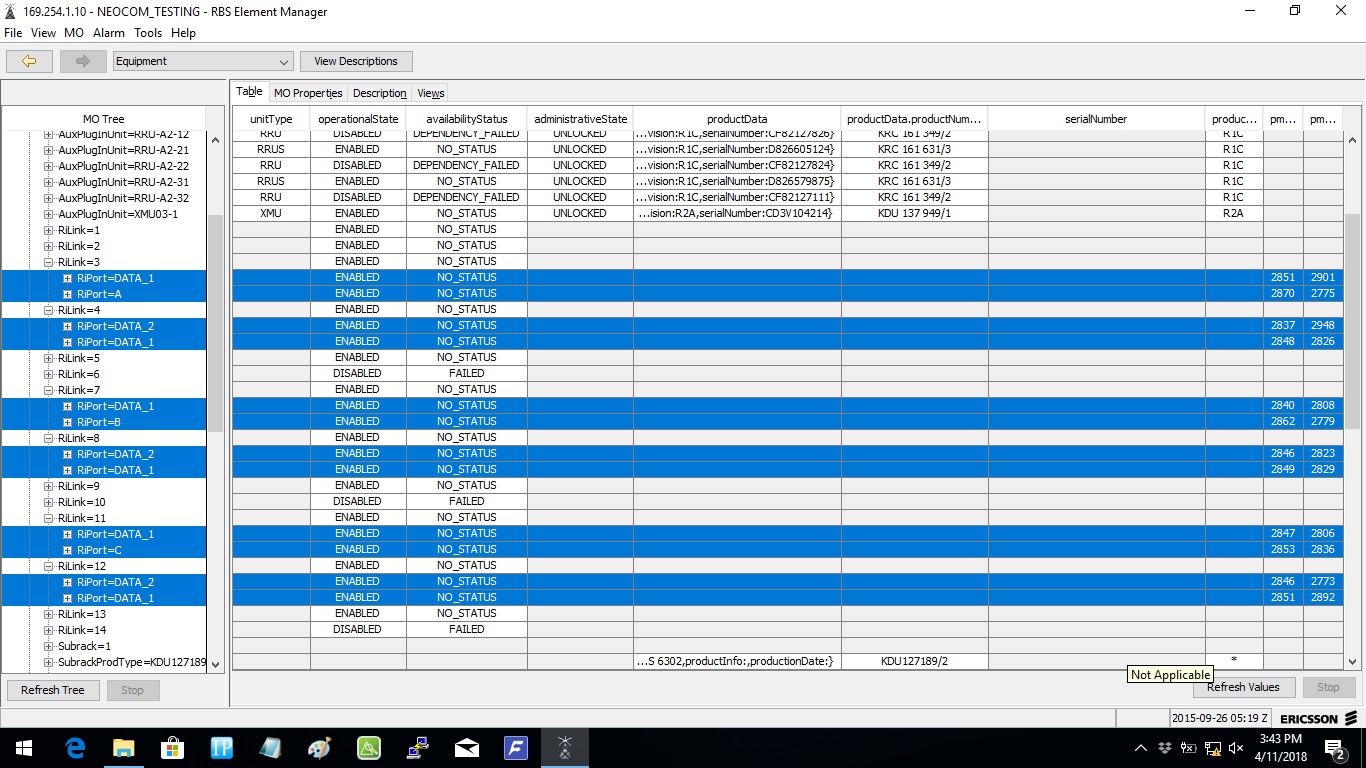Open the paint palette app on the taskbar

pyautogui.click(x=319, y=748)
